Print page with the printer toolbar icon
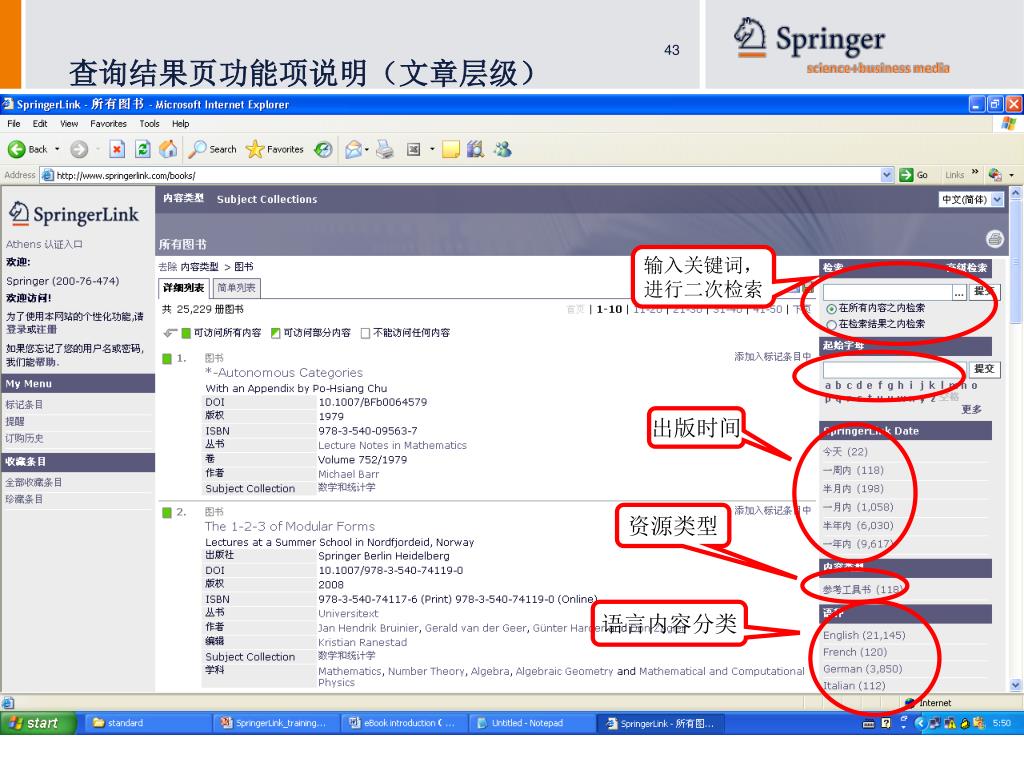 [385, 150]
